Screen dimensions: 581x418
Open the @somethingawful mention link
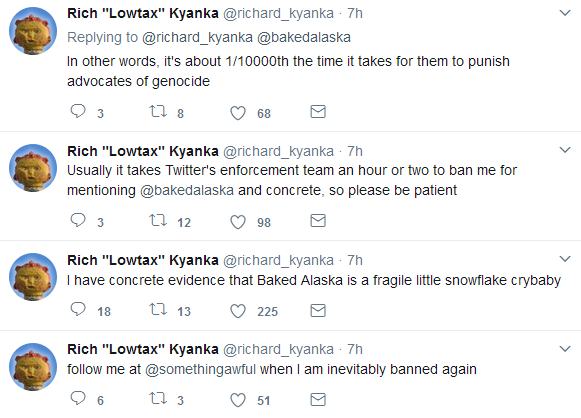tap(200, 369)
